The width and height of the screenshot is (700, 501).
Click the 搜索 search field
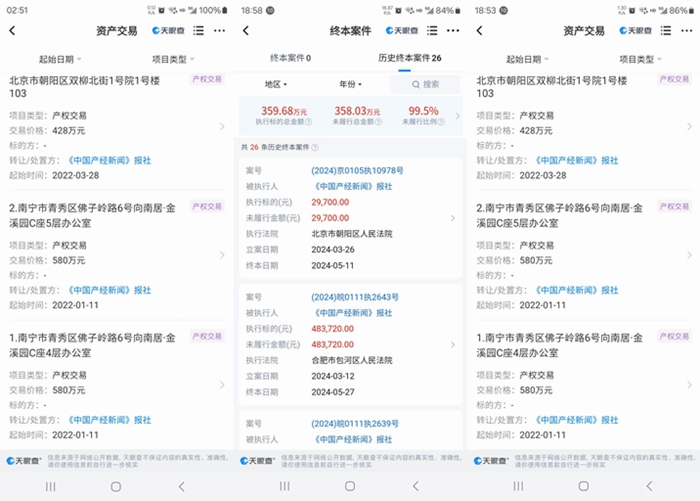pos(424,85)
